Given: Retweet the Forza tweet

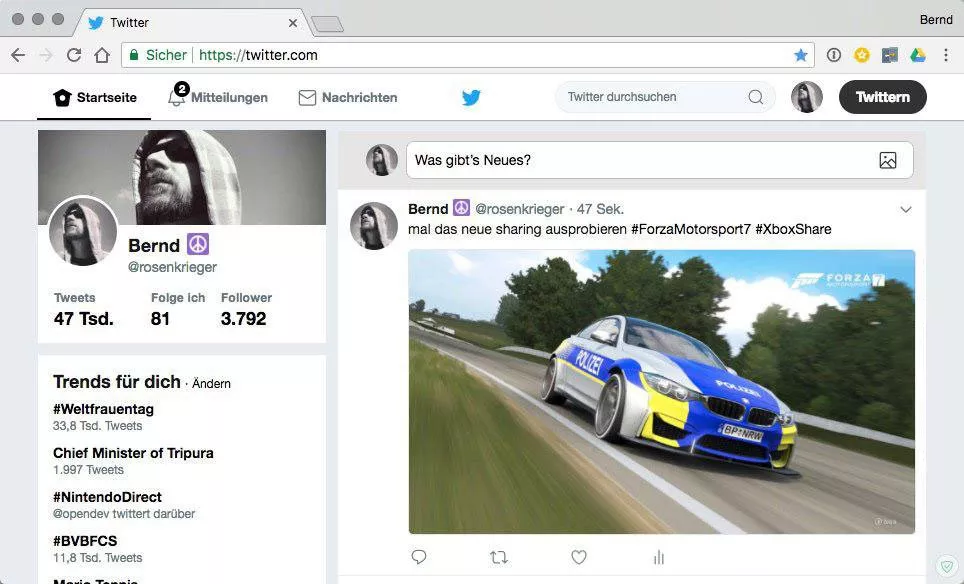Looking at the screenshot, I should coord(499,557).
